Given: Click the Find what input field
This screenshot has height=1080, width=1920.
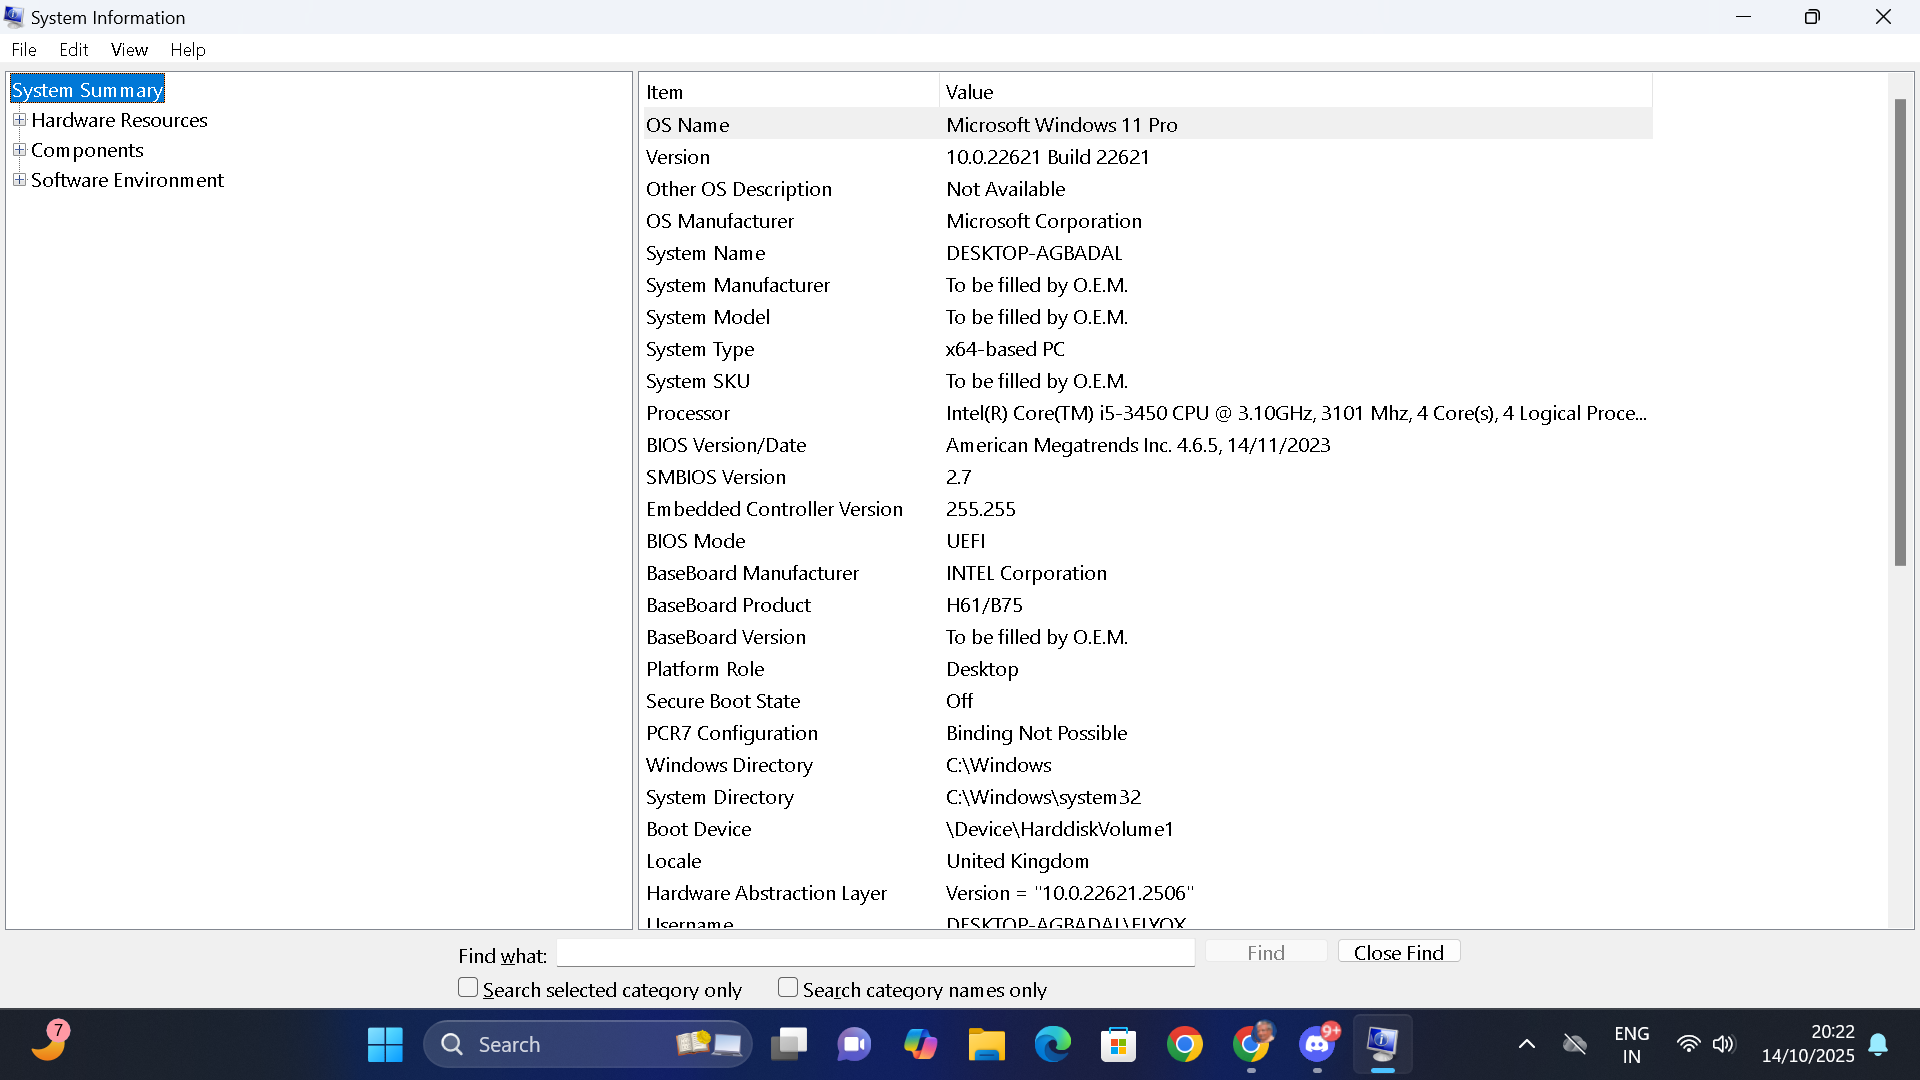Looking at the screenshot, I should click(875, 953).
